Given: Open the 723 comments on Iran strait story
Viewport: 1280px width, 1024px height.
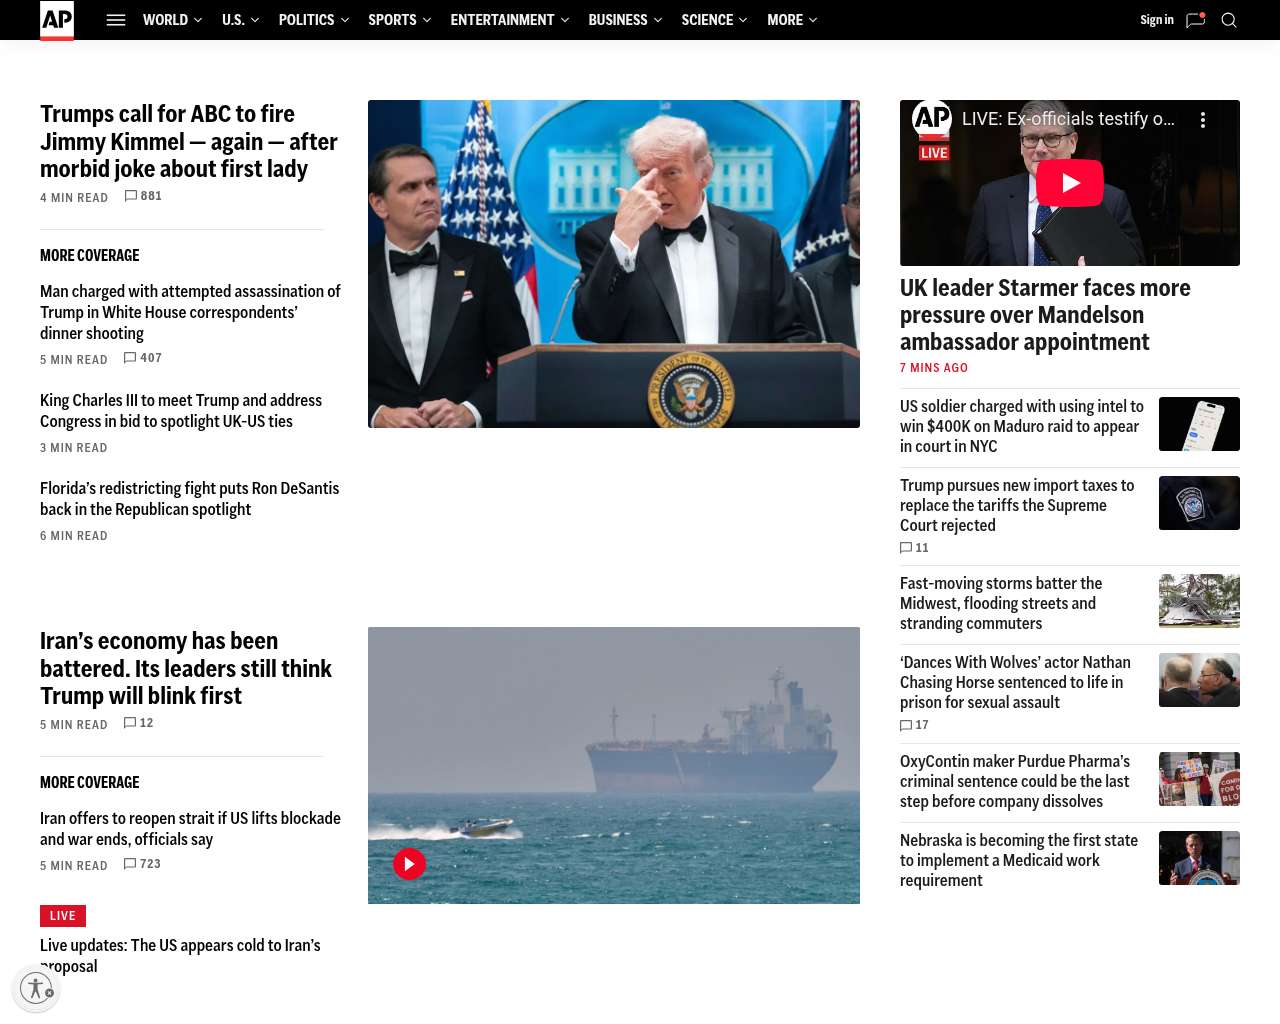Looking at the screenshot, I should (x=142, y=864).
